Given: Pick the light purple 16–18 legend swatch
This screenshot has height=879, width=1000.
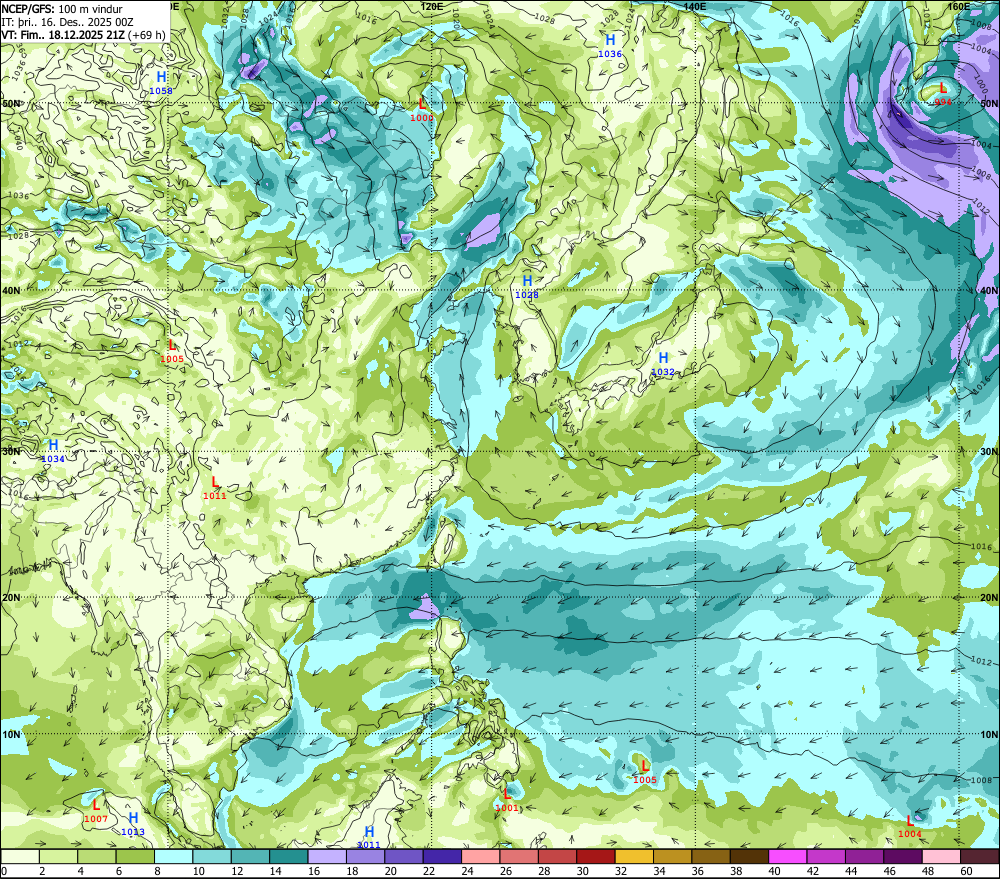Looking at the screenshot, I should (327, 856).
